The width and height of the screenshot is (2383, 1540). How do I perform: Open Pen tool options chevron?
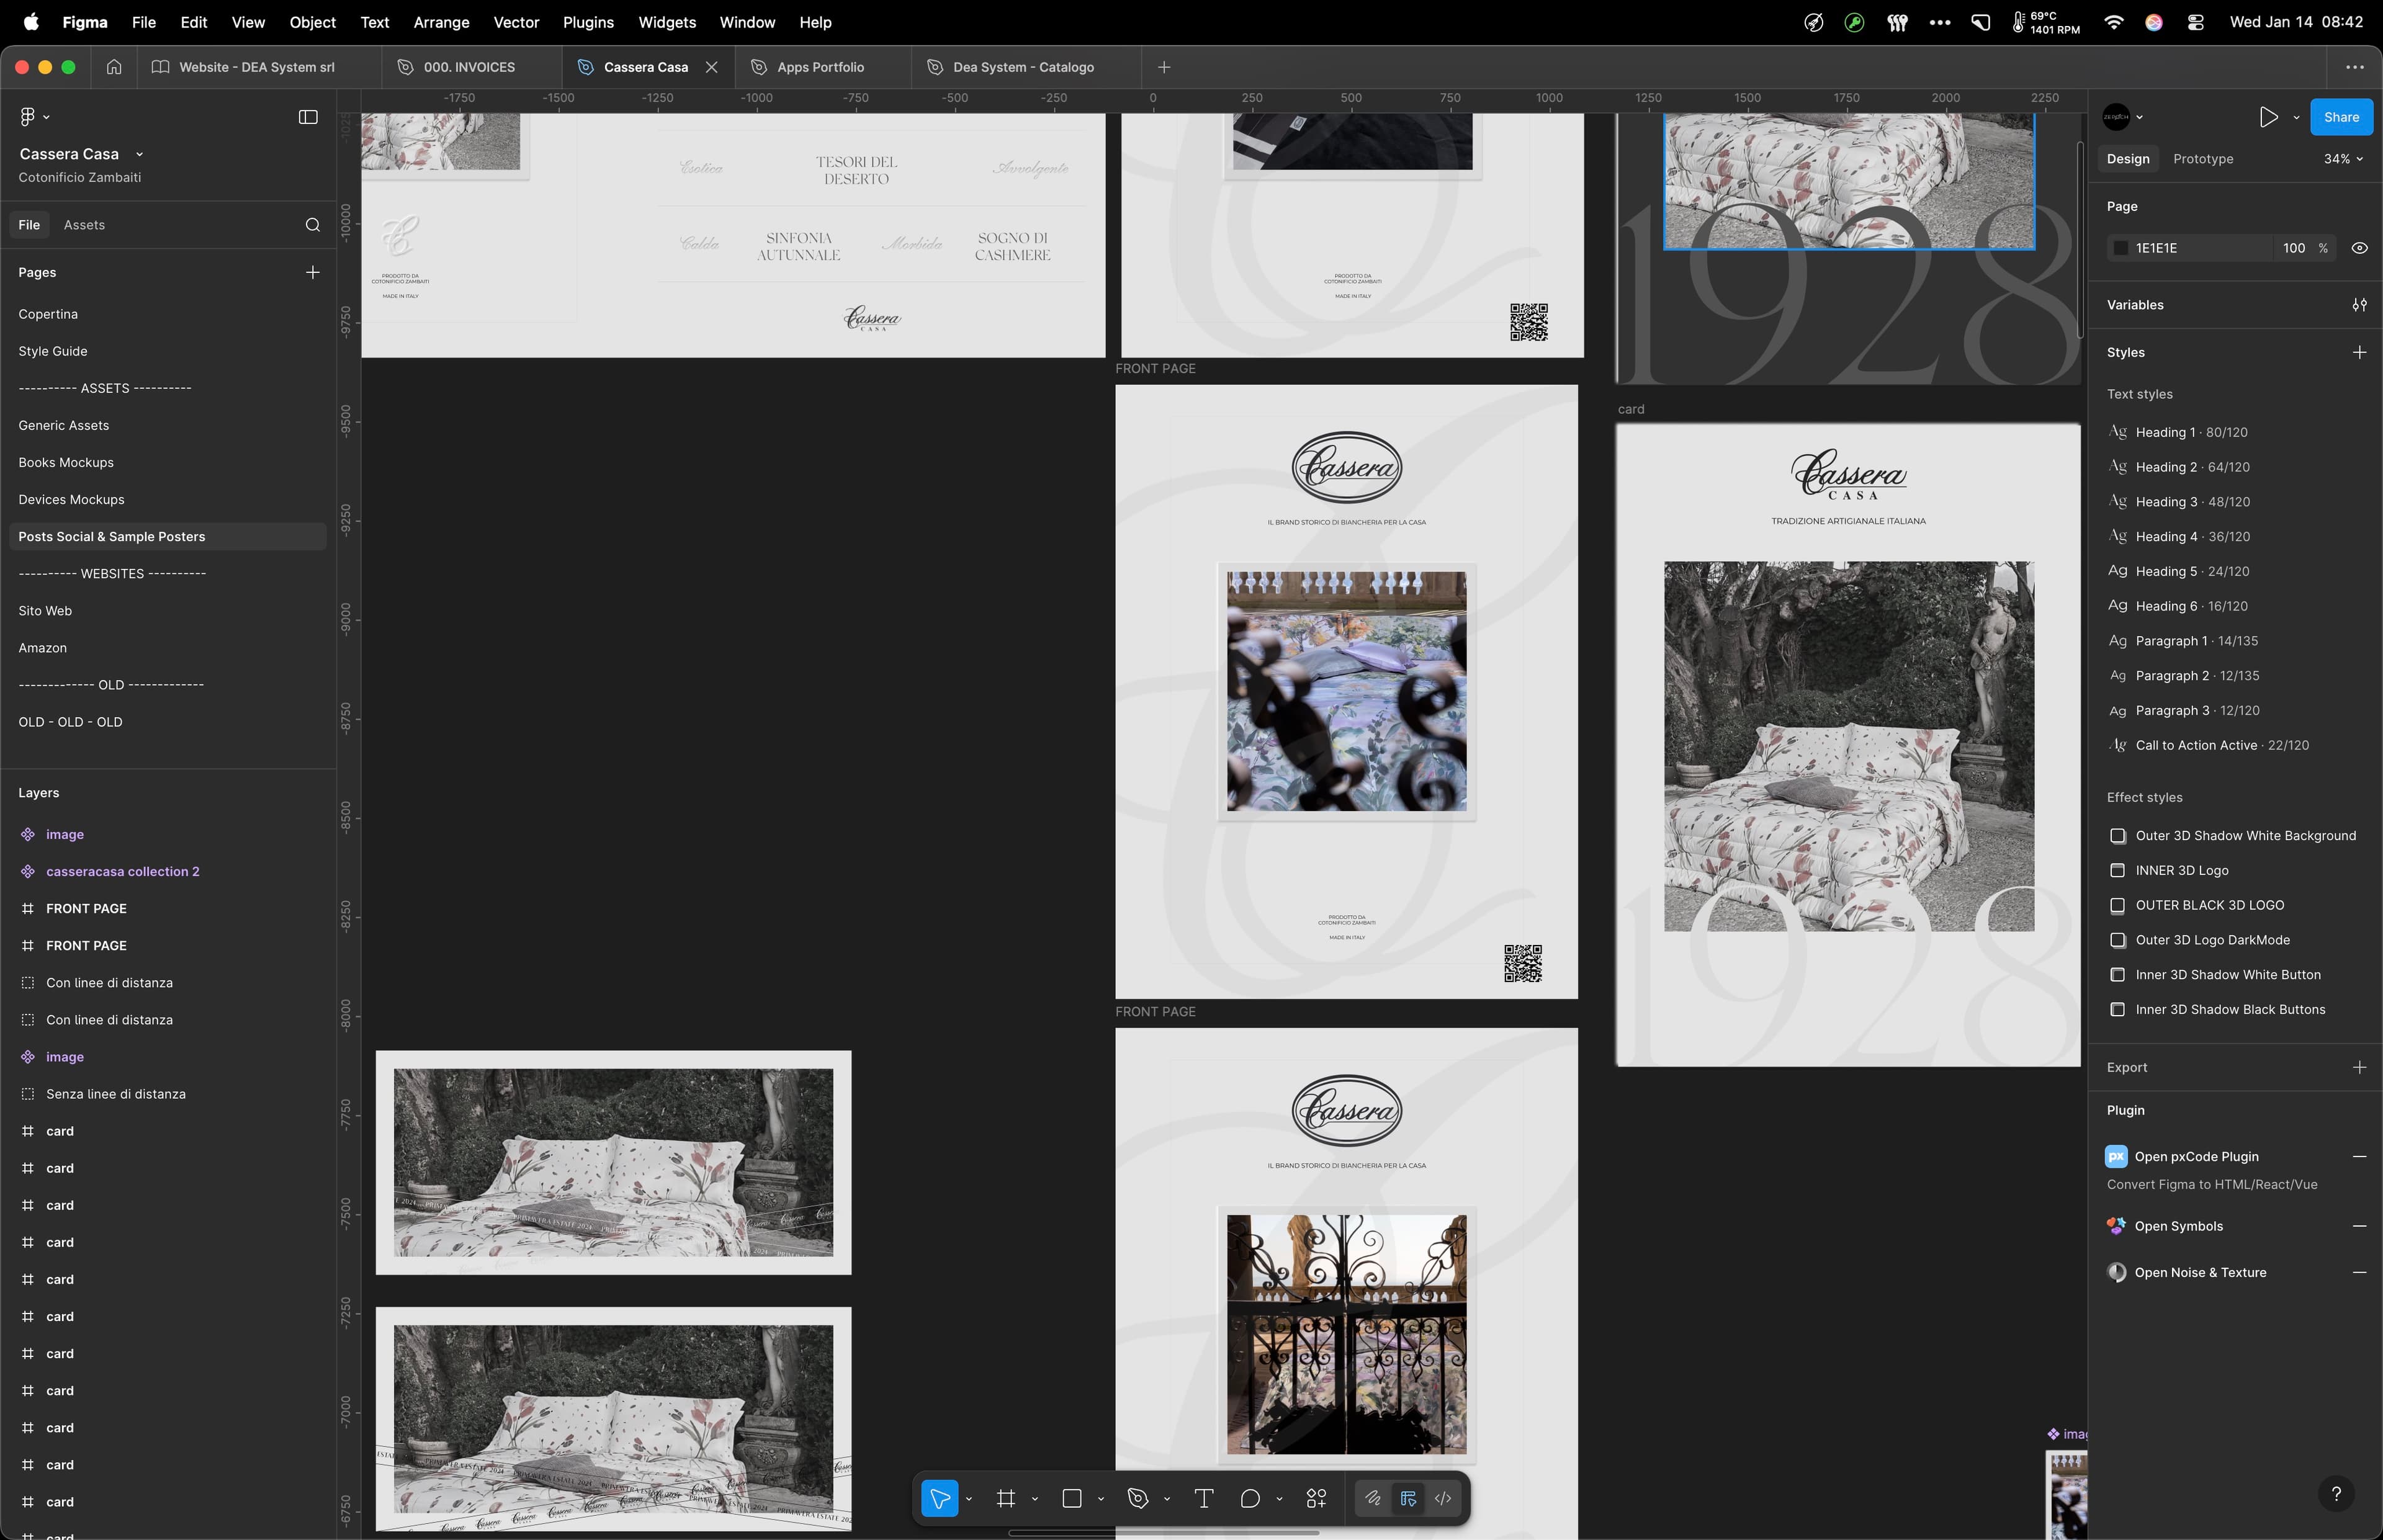pyautogui.click(x=1167, y=1499)
